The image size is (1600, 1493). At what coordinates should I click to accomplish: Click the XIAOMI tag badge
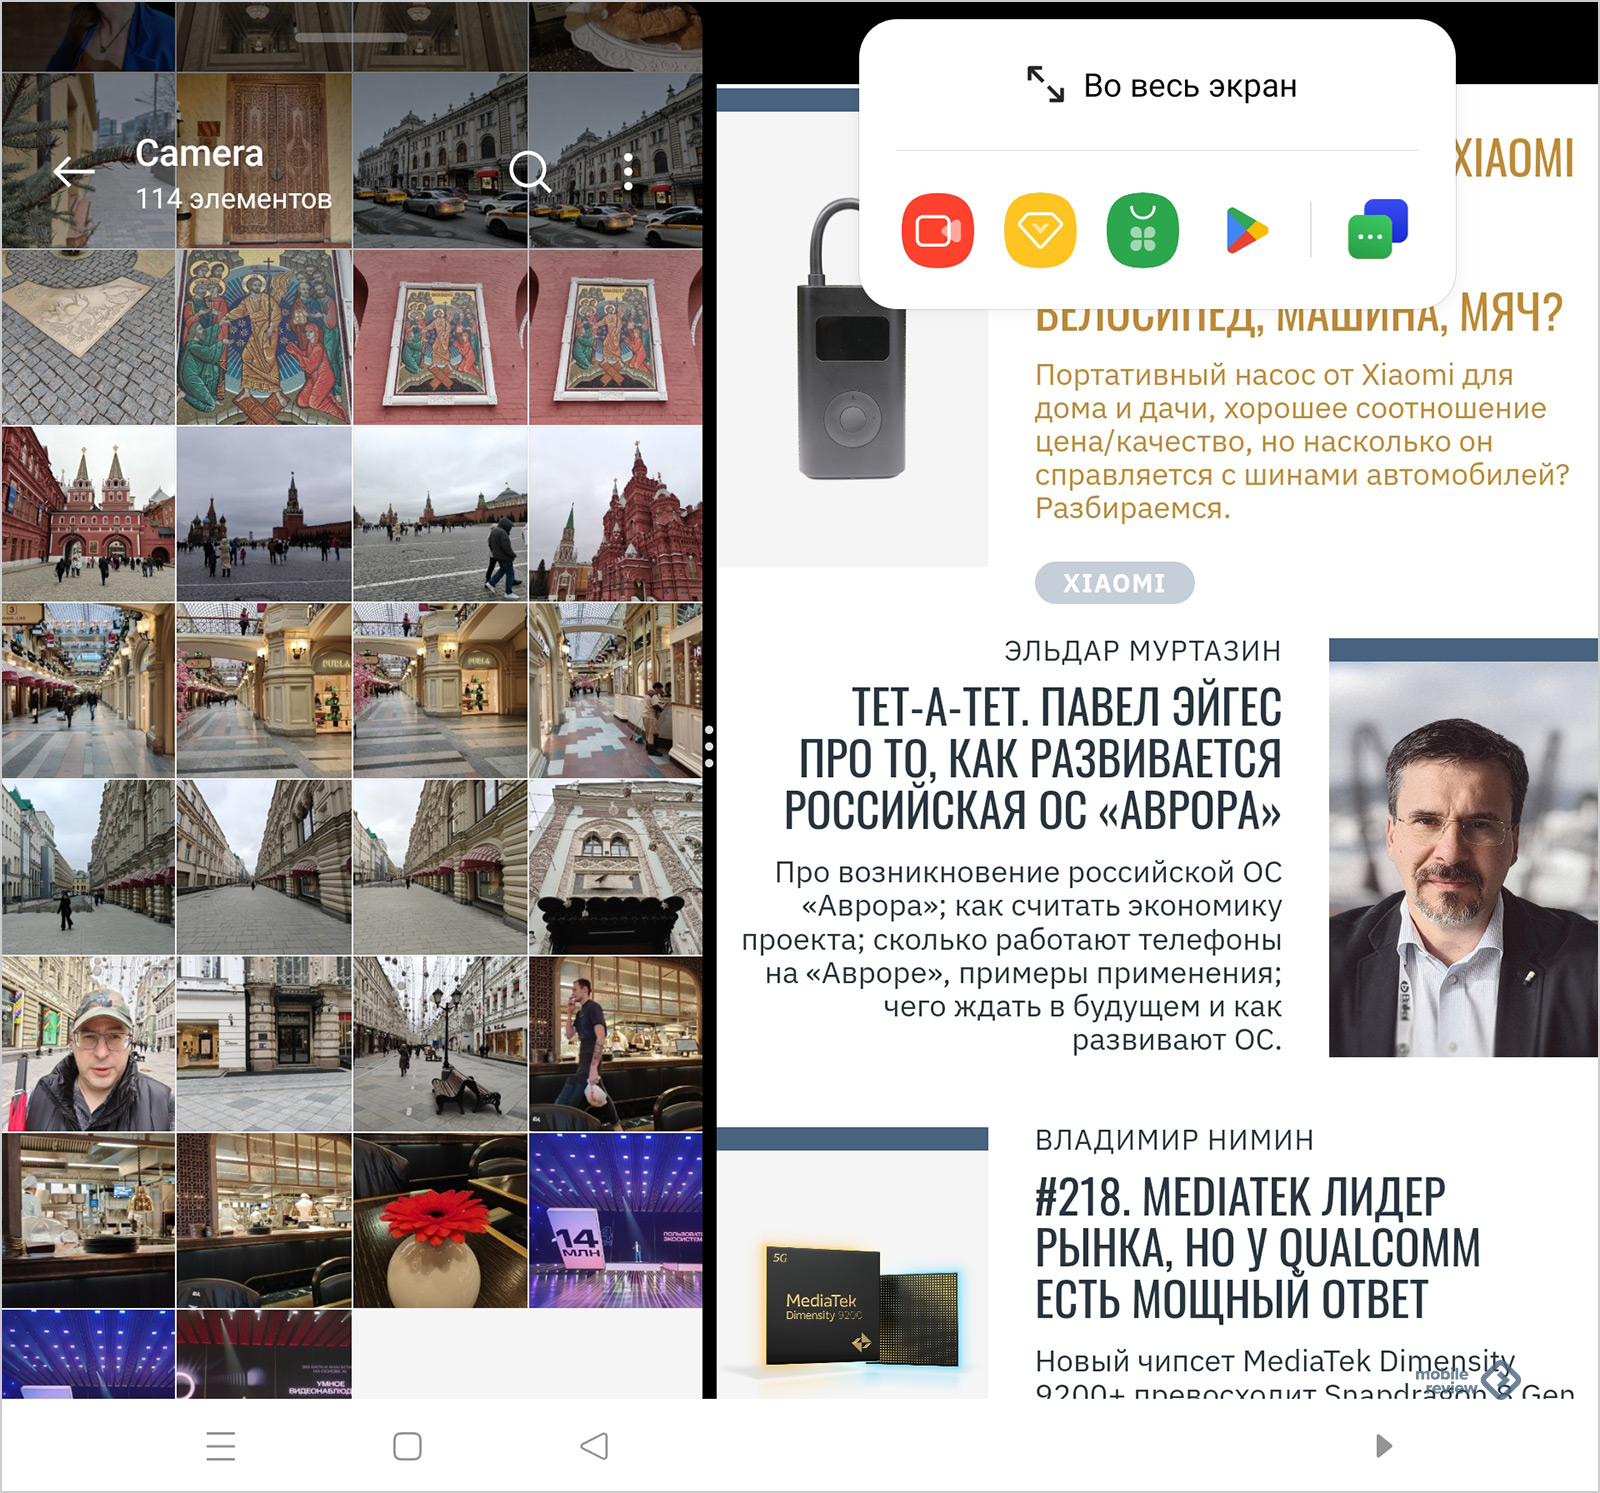[x=1114, y=583]
